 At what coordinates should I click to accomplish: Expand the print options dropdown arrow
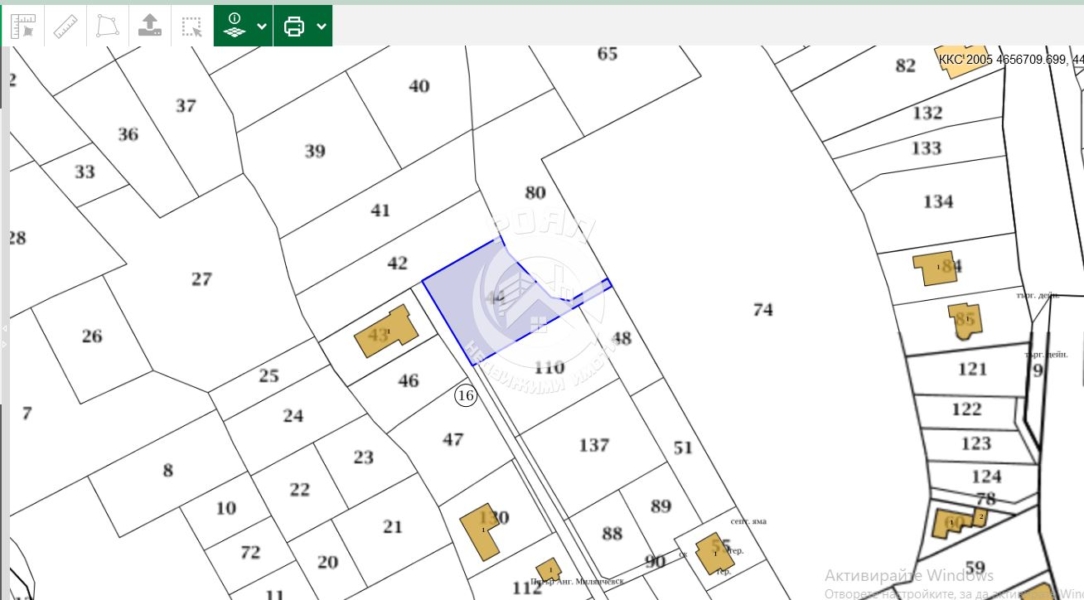pyautogui.click(x=321, y=26)
